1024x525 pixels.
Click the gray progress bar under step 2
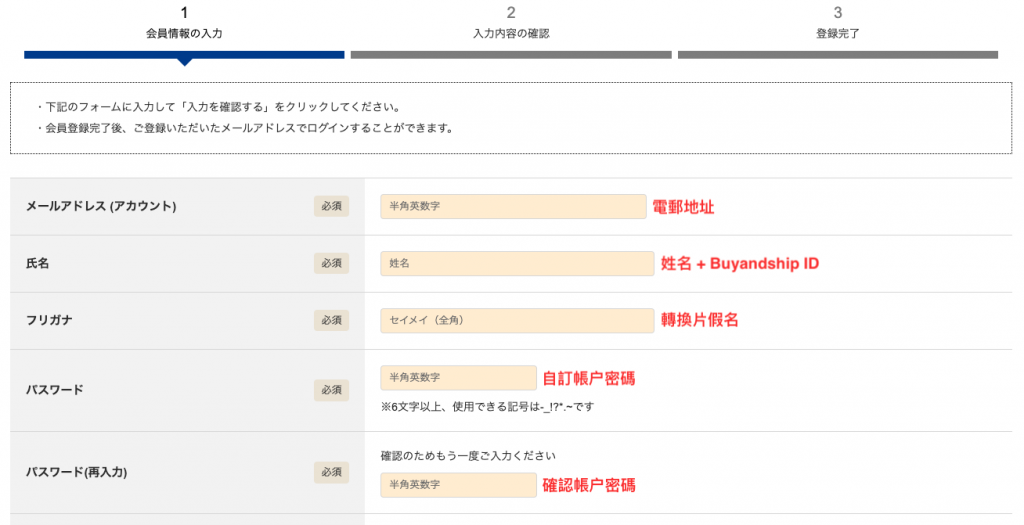pos(511,54)
